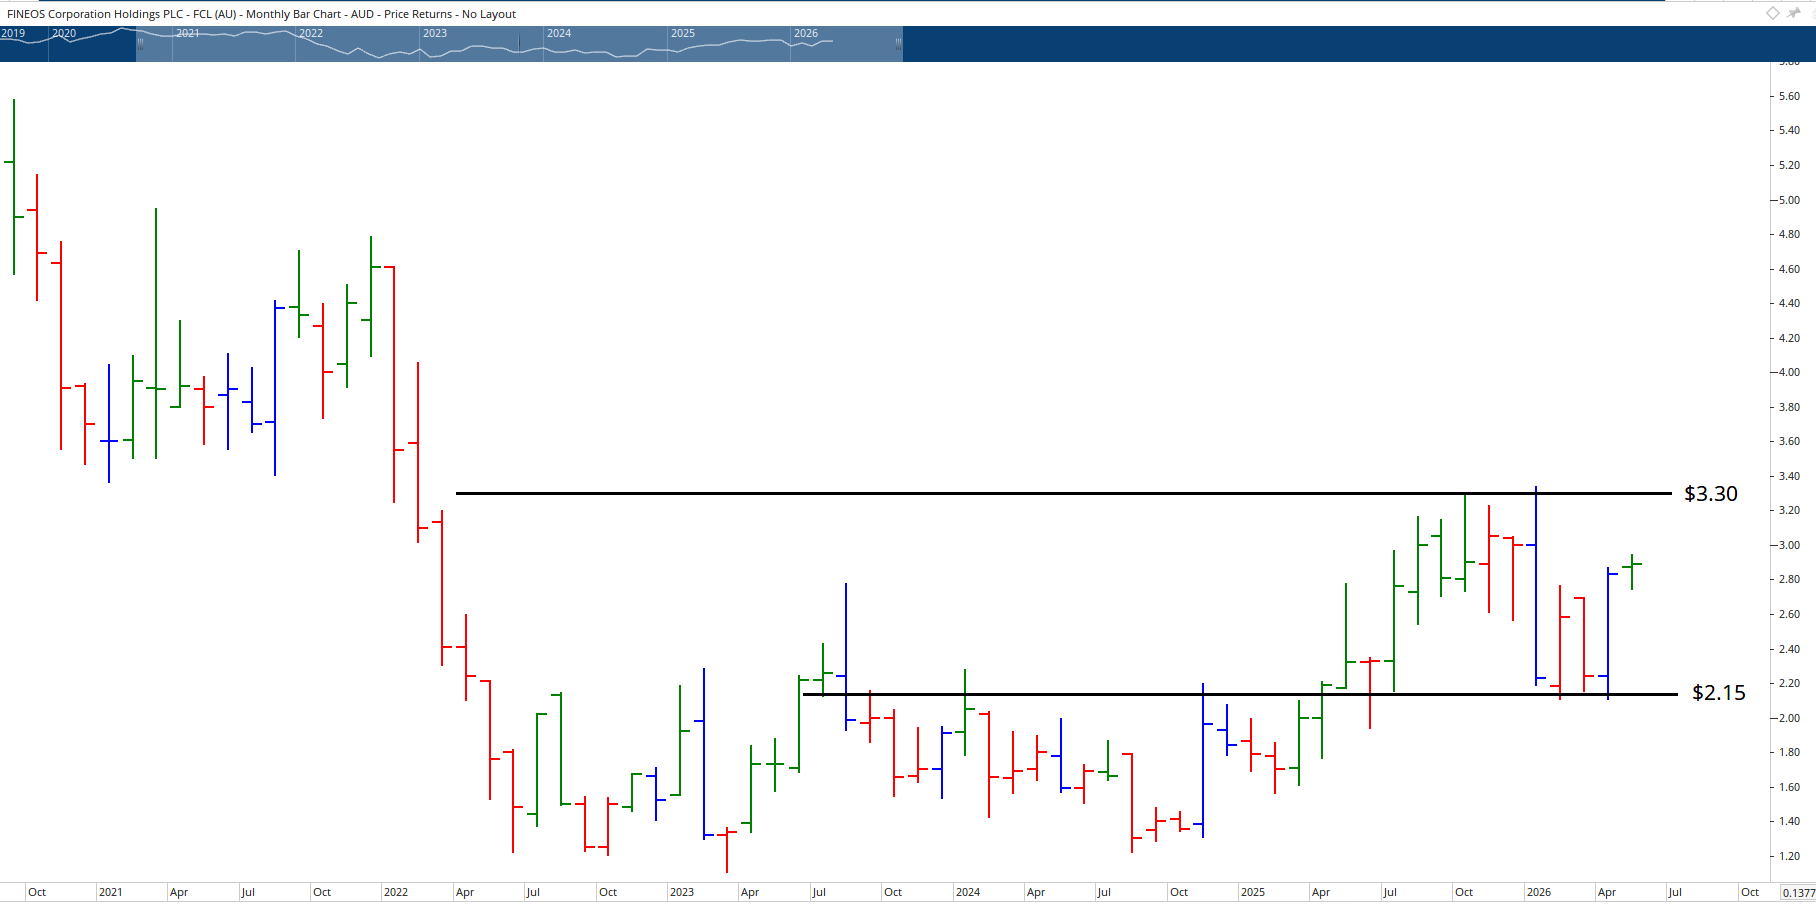The width and height of the screenshot is (1816, 906).
Task: Click the 5.60 price axis label
Action: [1789, 96]
